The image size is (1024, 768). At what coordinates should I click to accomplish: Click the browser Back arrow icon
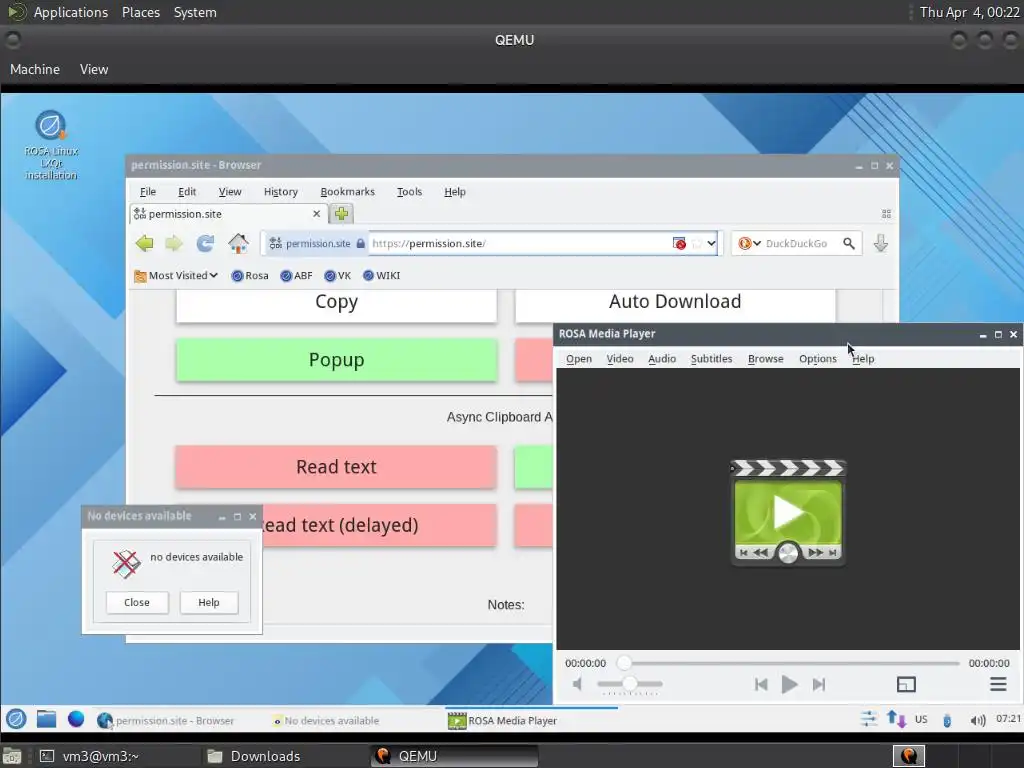(144, 244)
